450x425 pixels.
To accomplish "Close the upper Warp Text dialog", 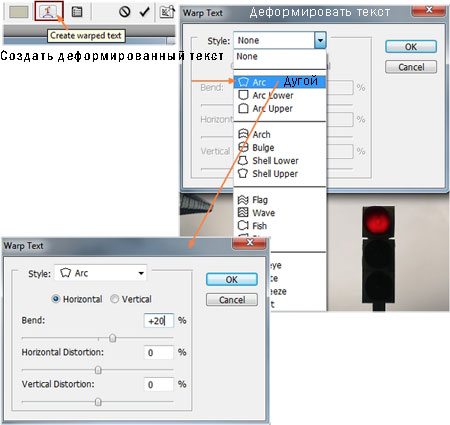I will [x=429, y=10].
